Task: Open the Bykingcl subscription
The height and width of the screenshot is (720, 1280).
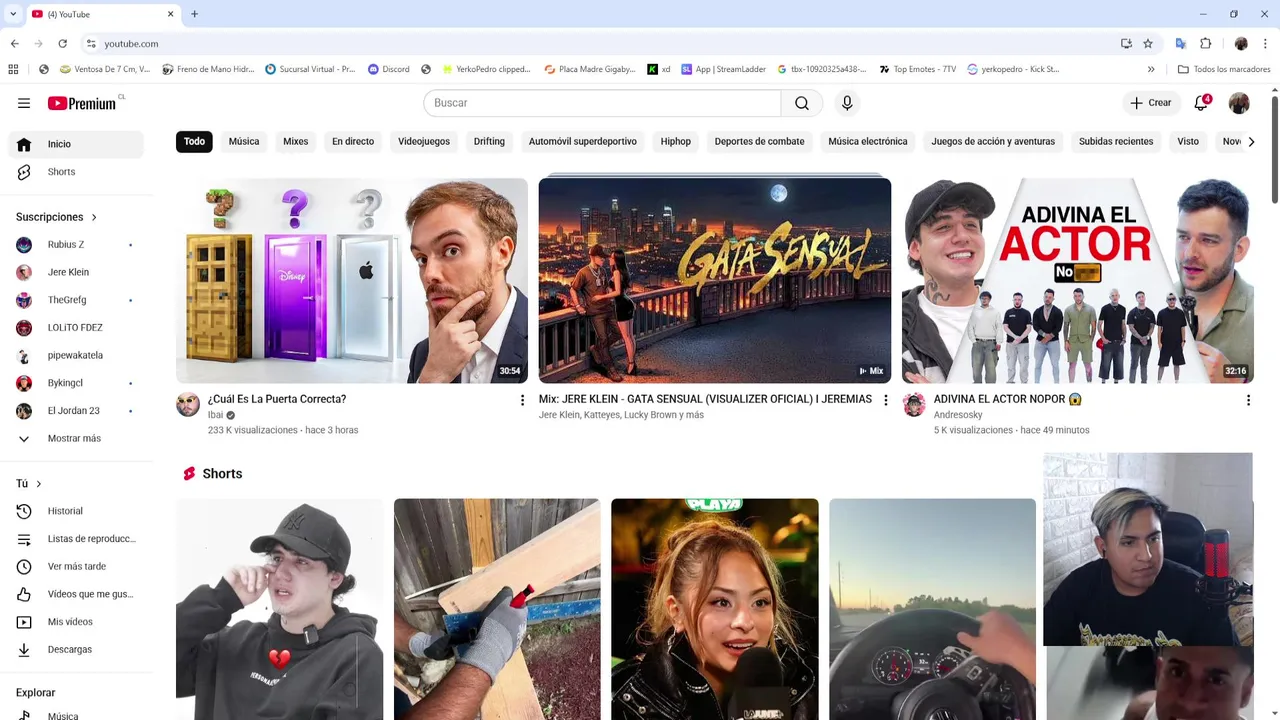Action: 76,383
